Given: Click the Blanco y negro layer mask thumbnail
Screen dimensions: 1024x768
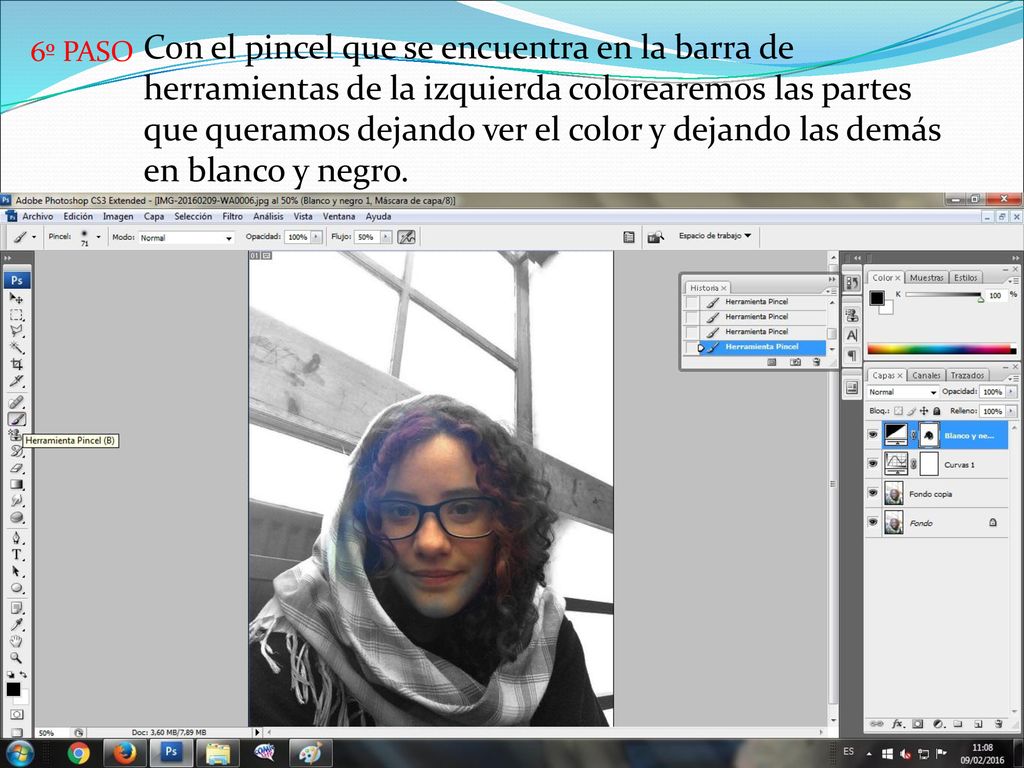Looking at the screenshot, I should click(x=928, y=435).
